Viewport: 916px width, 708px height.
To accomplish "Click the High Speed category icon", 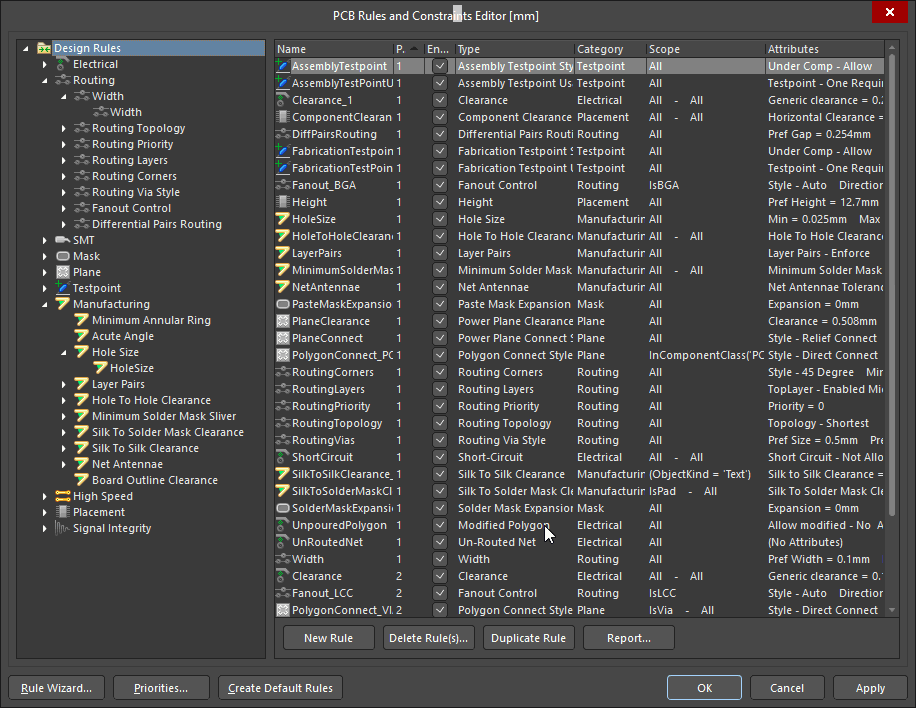I will click(x=63, y=496).
